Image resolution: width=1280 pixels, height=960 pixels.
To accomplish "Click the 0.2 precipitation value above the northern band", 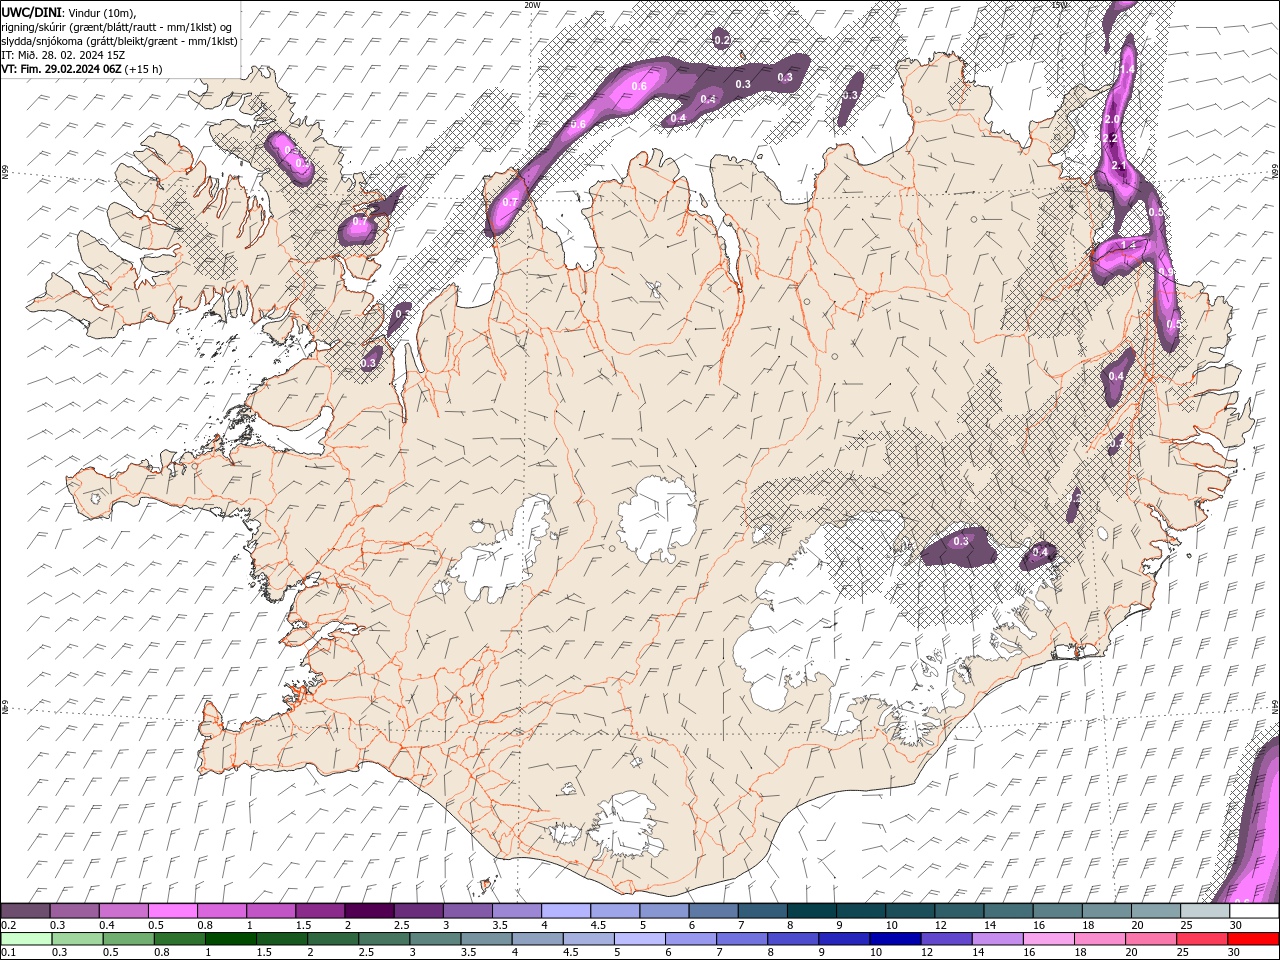I will tap(722, 40).
